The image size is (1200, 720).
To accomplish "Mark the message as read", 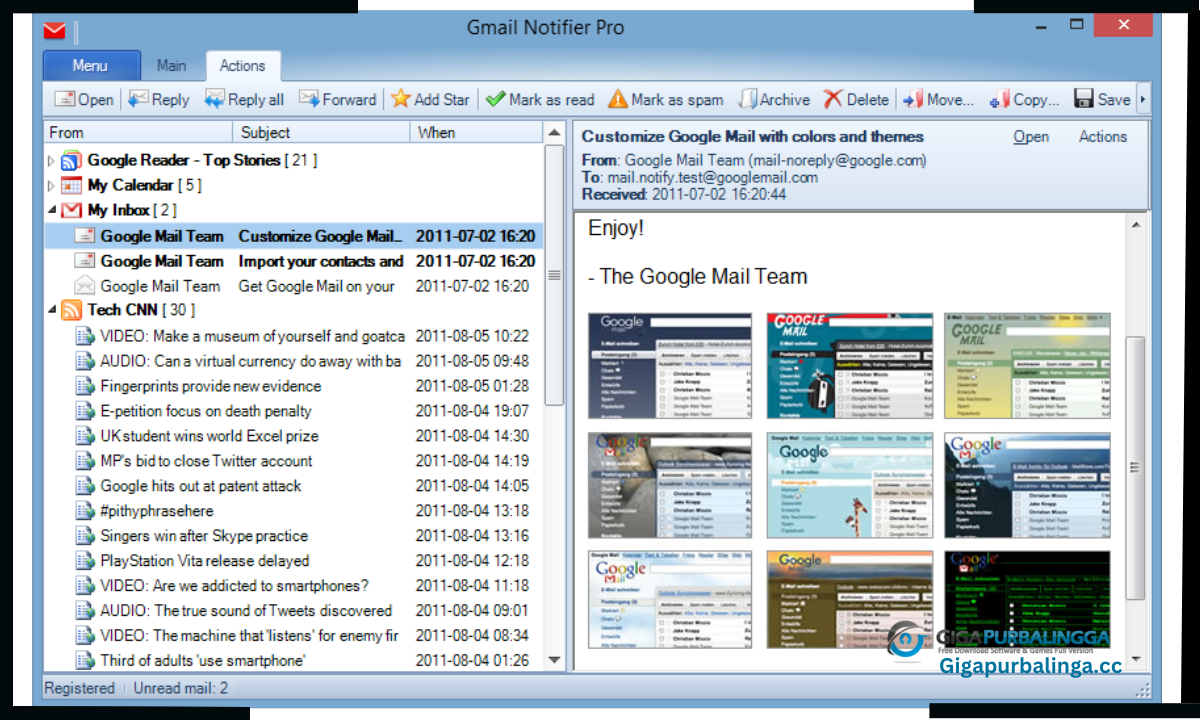I will pos(540,99).
